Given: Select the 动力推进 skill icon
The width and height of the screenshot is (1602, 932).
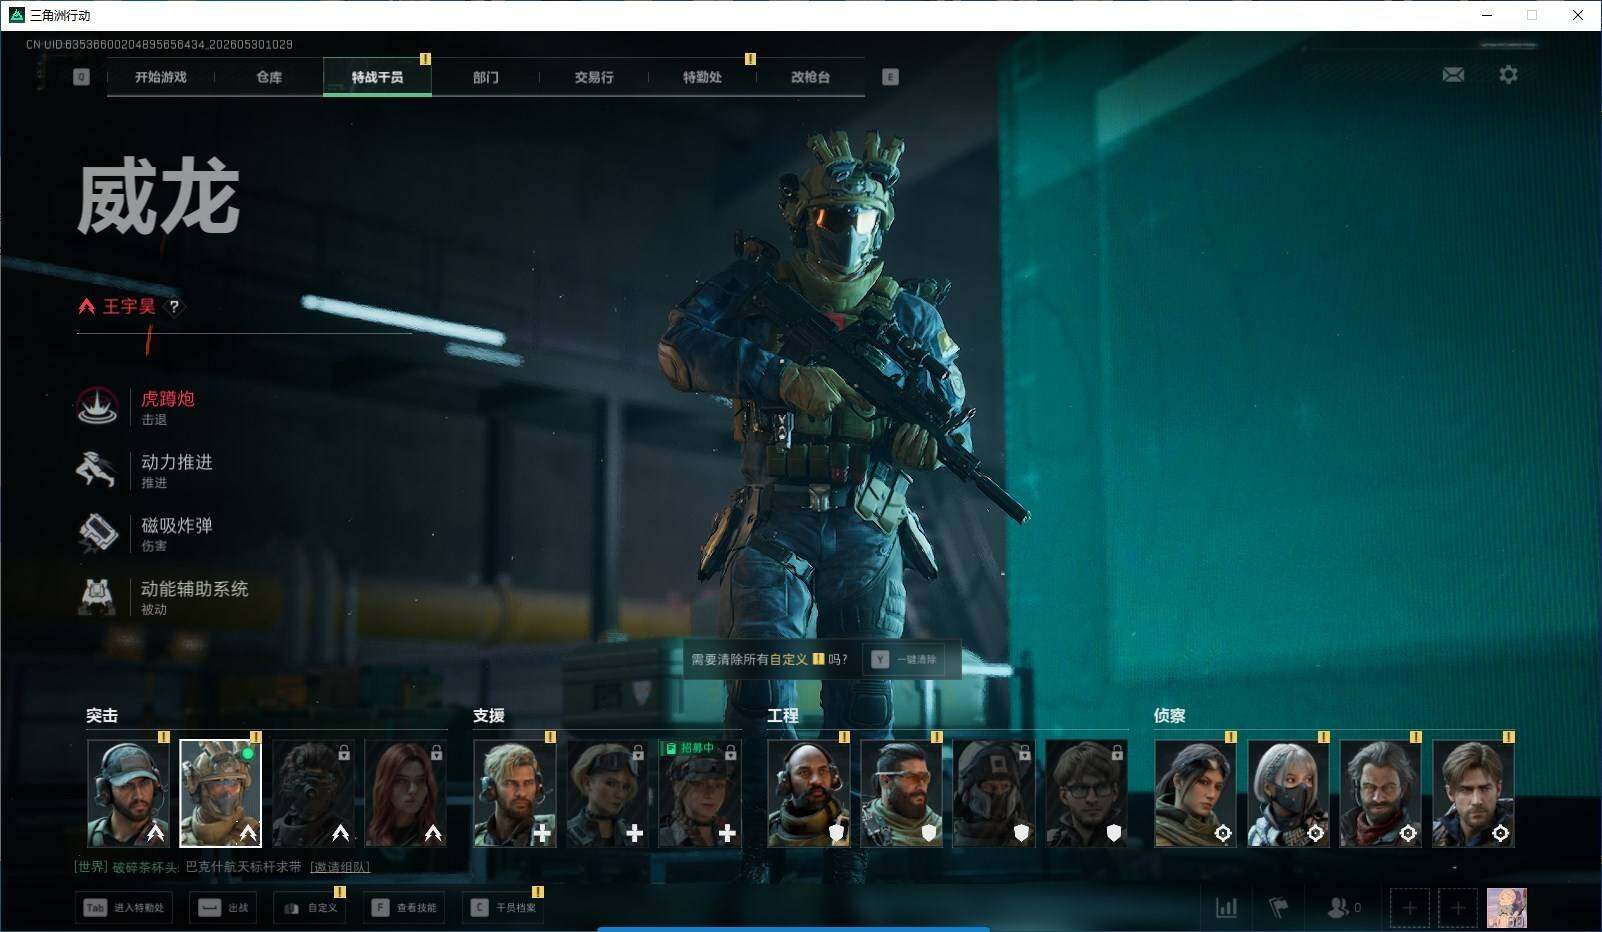Looking at the screenshot, I should tap(97, 469).
